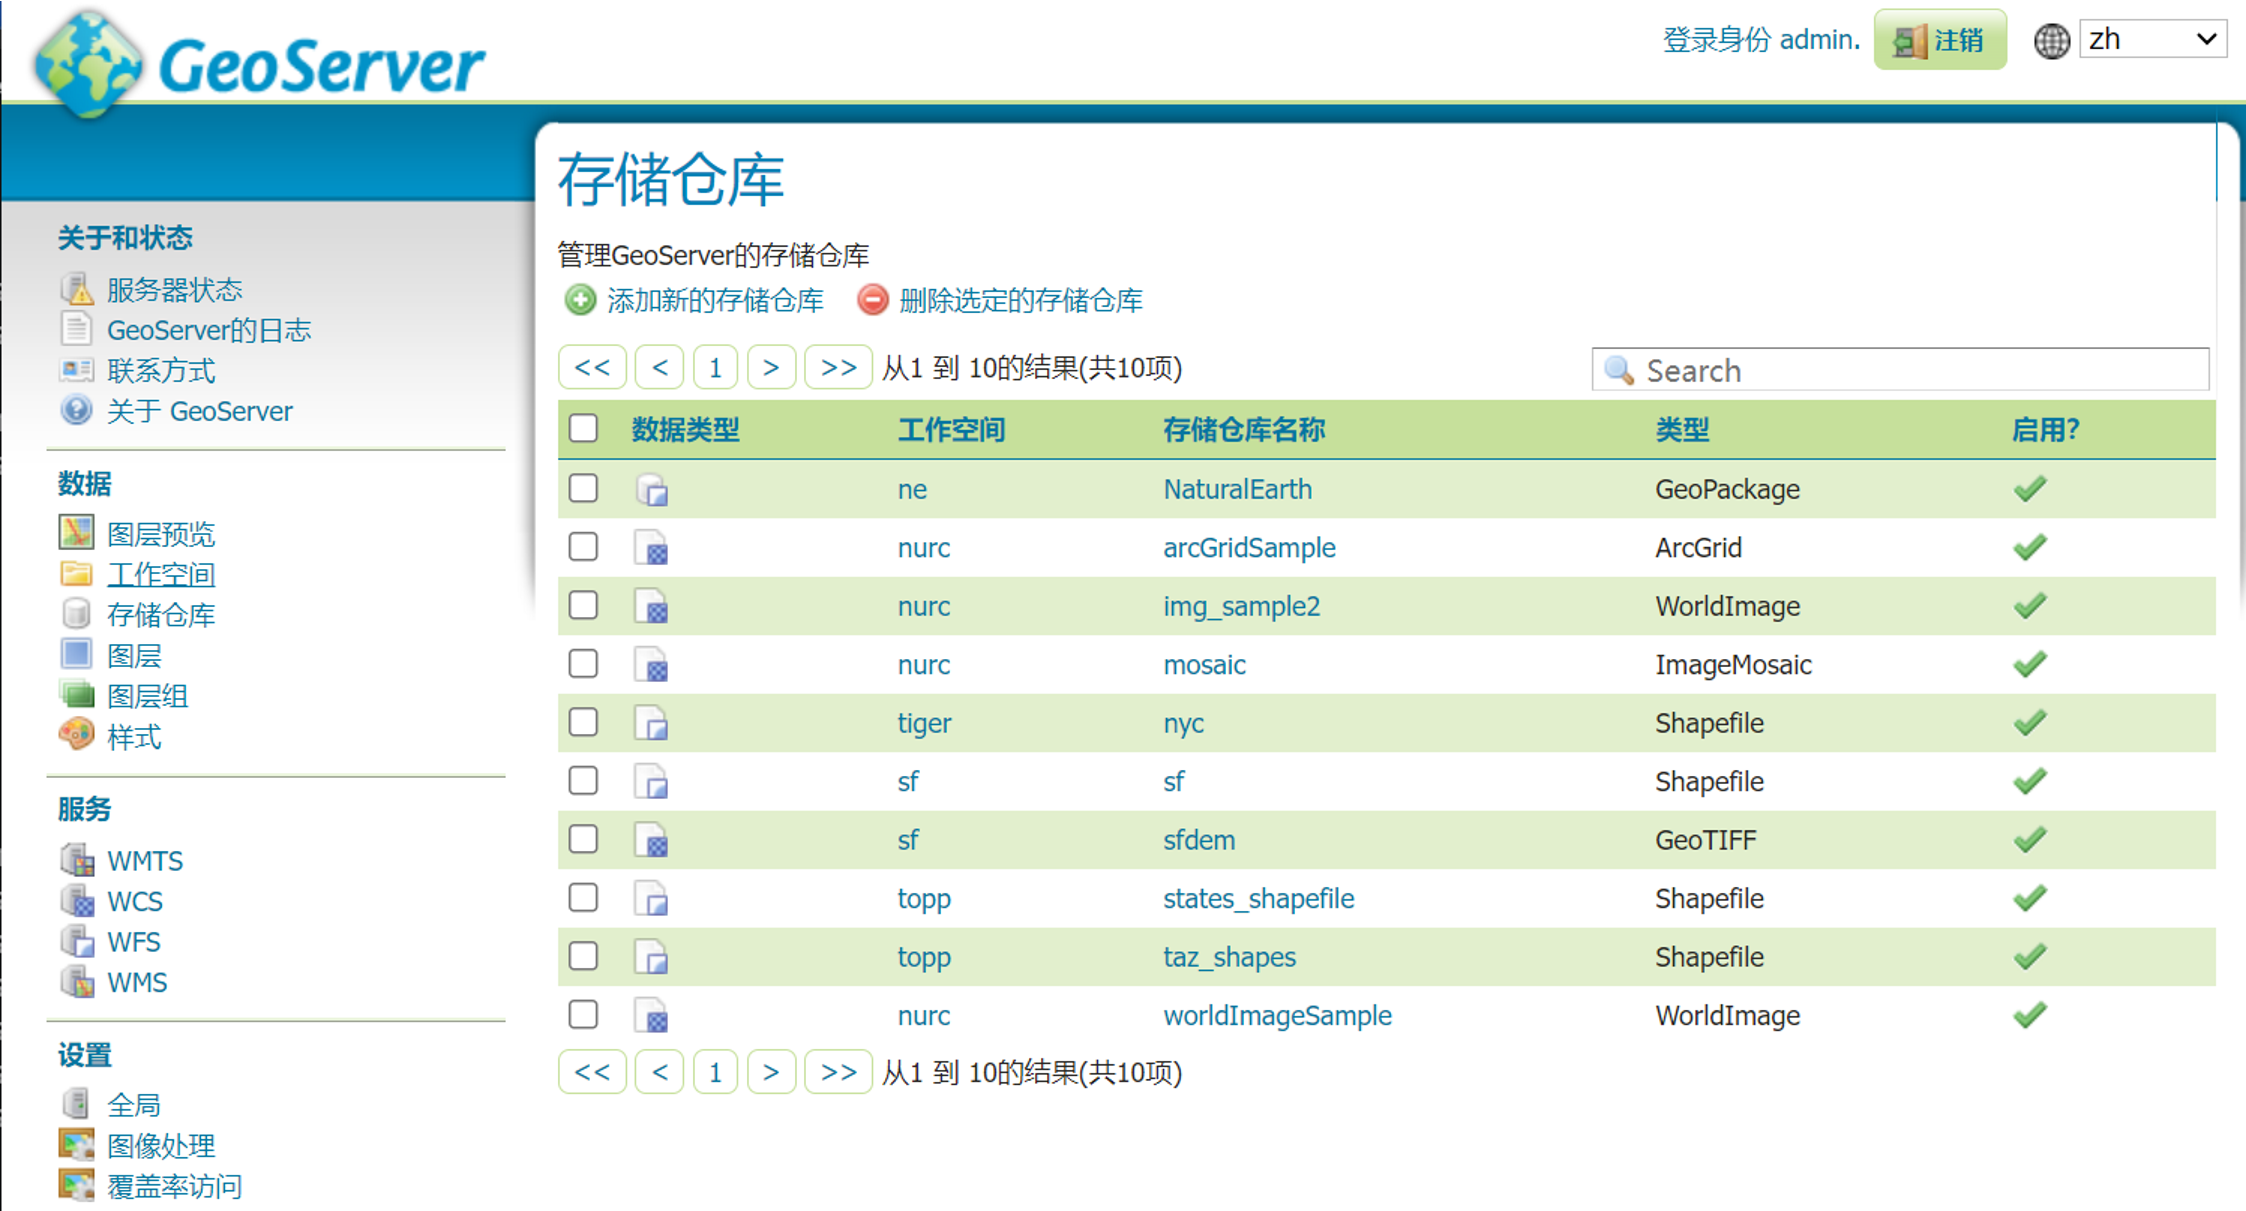This screenshot has height=1211, width=2246.
Task: Click the 'GeoPackage' type cell
Action: (1727, 489)
